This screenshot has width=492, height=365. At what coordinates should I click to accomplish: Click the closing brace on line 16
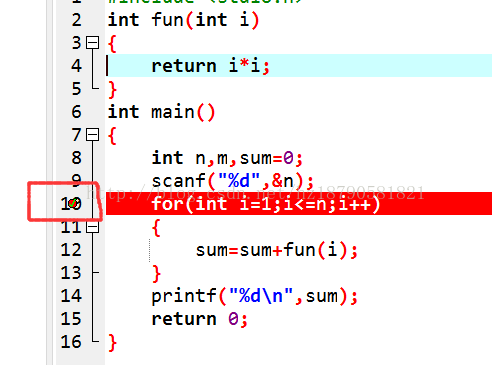[113, 343]
